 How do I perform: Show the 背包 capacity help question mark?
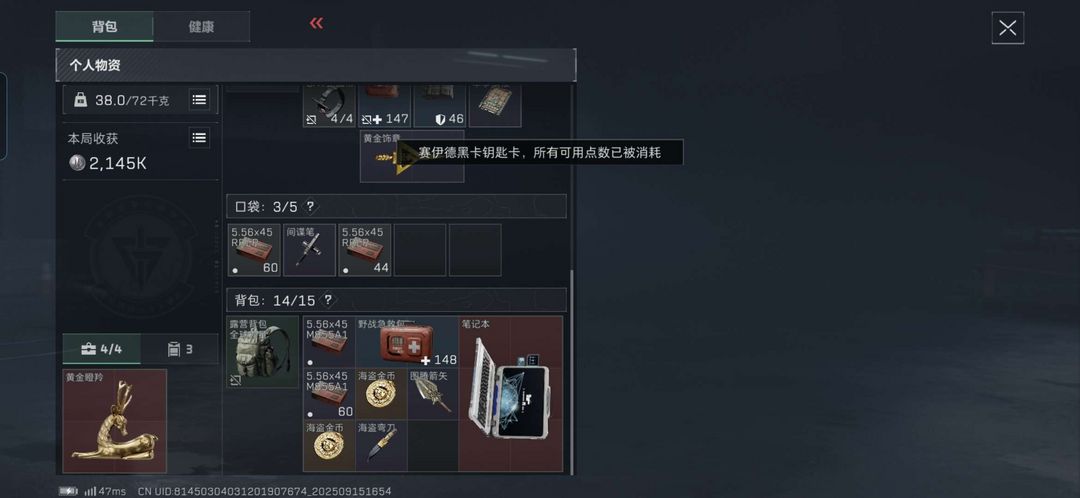328,300
